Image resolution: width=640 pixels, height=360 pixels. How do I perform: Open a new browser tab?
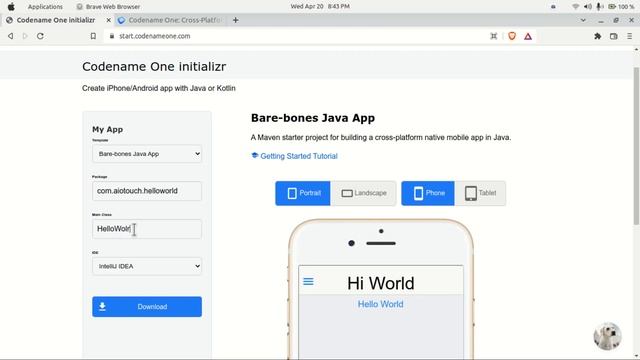[x=236, y=20]
